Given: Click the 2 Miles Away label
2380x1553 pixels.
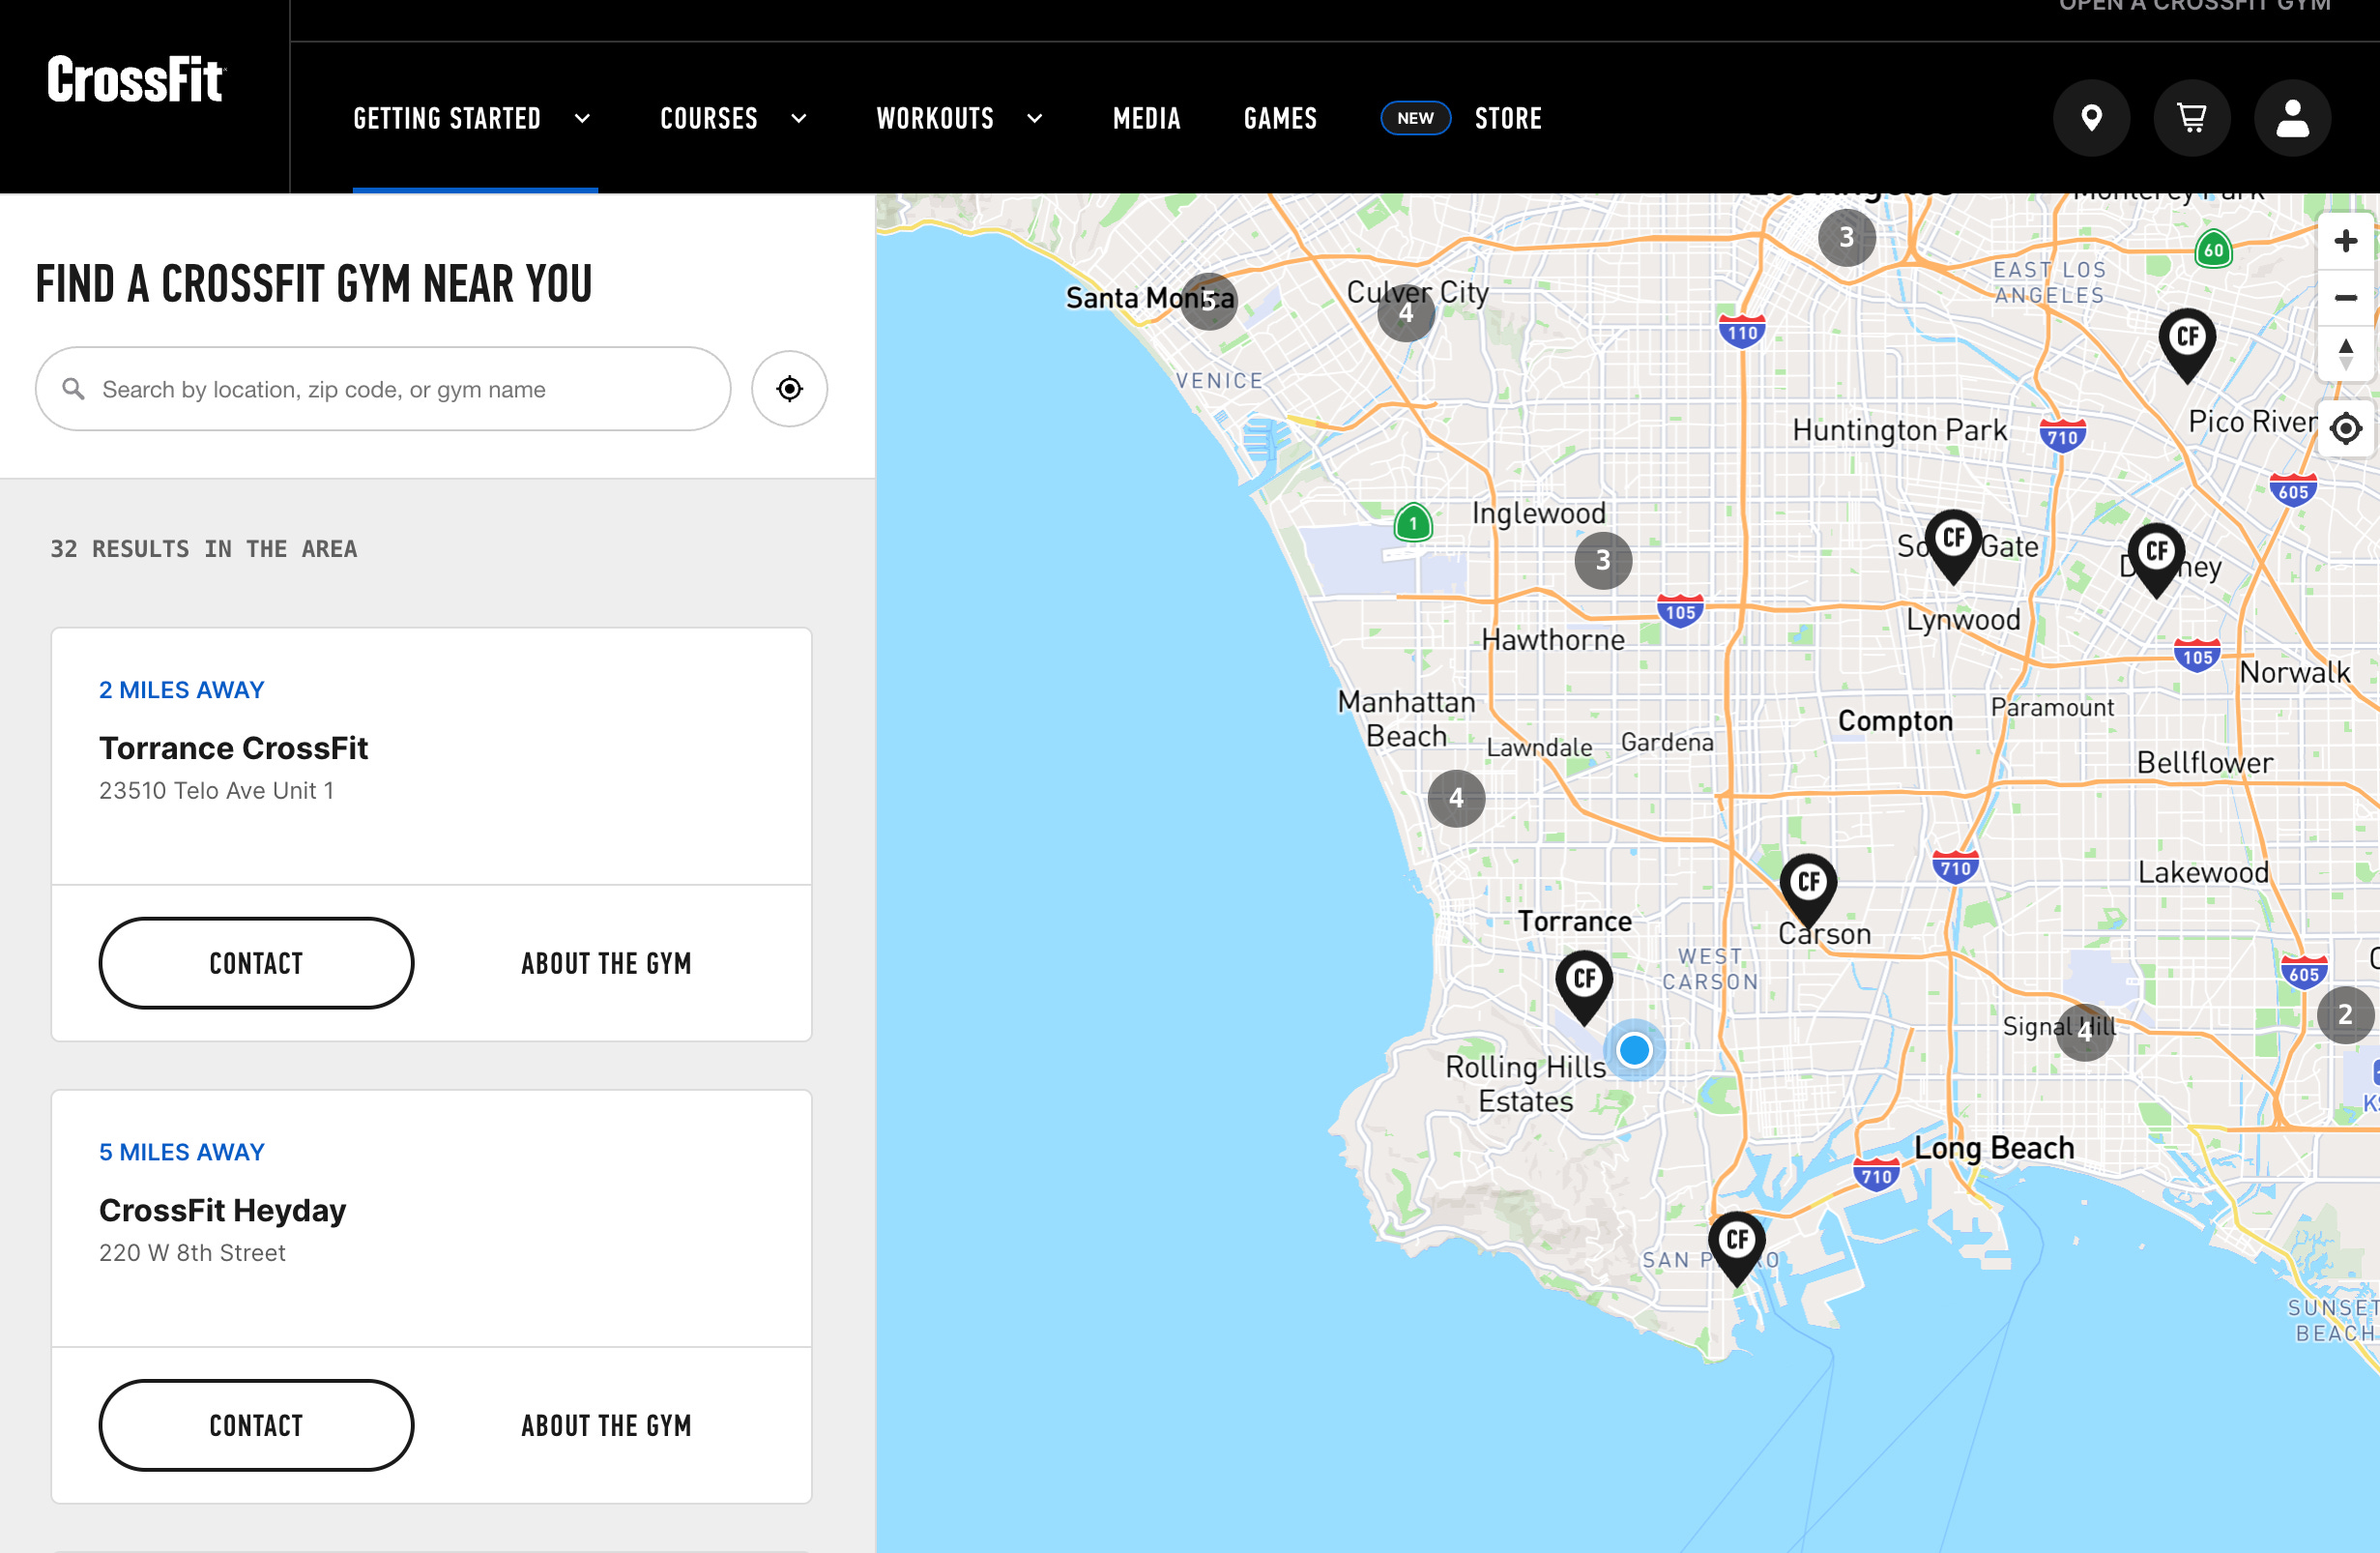Looking at the screenshot, I should [181, 690].
